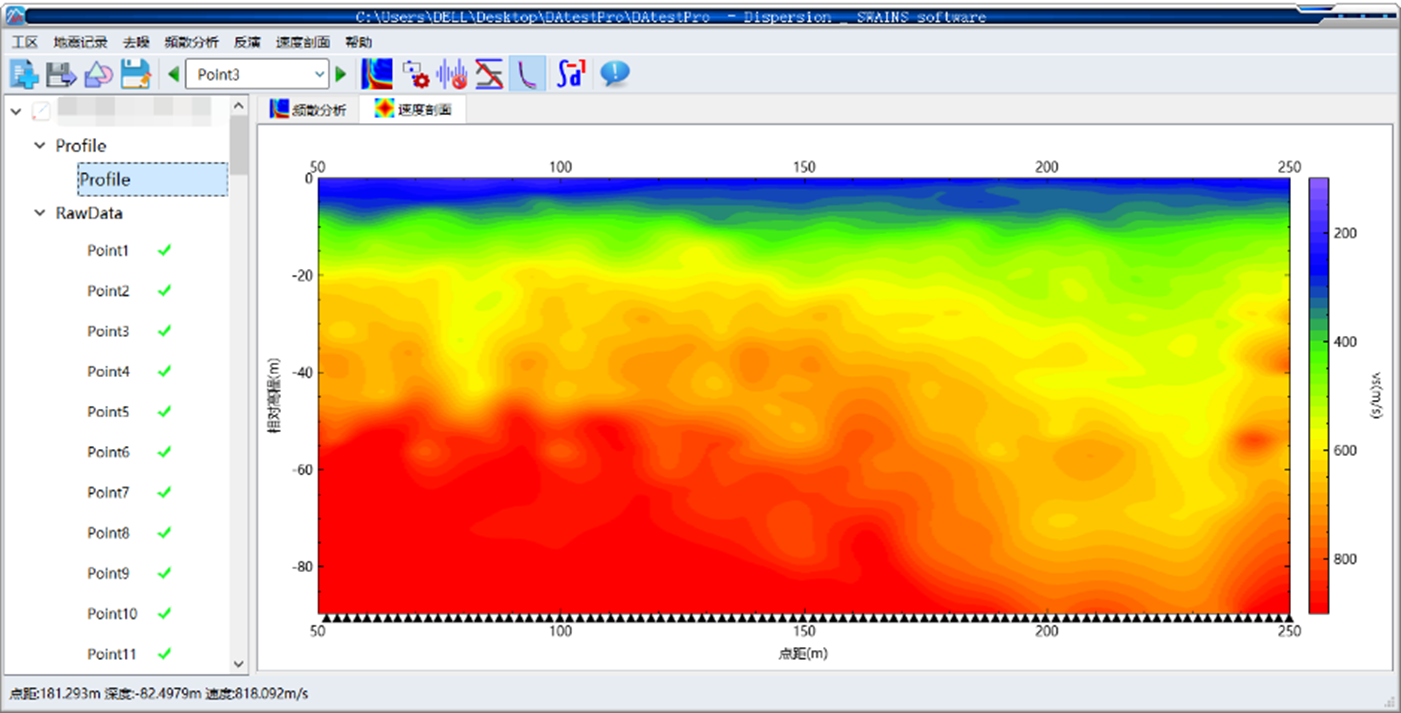Click the status bar coordinate readout text
The width and height of the screenshot is (1401, 713).
159,693
